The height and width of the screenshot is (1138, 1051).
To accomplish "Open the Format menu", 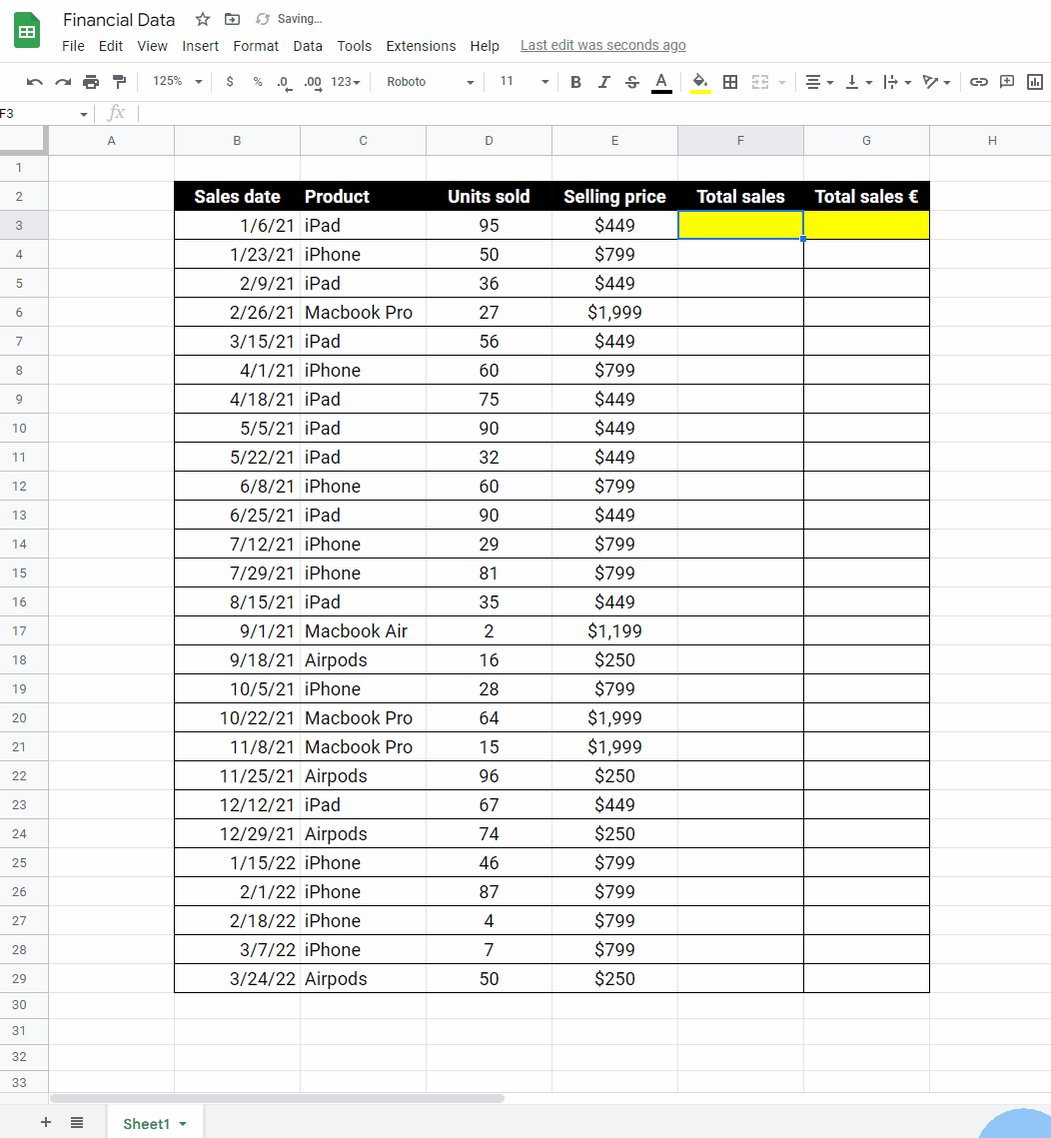I will 255,46.
